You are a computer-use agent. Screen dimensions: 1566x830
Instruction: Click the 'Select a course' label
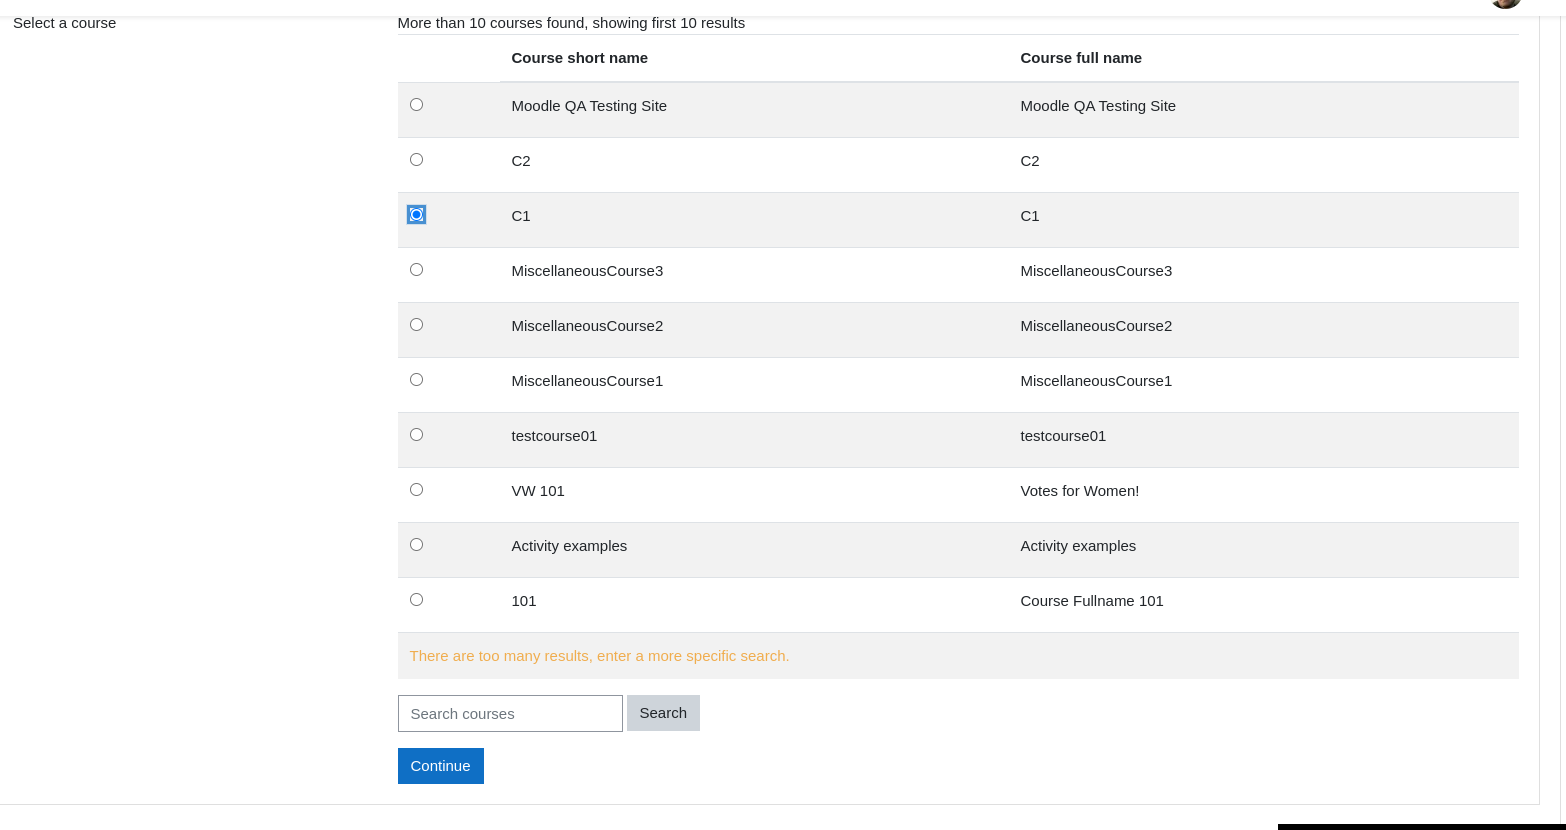[65, 23]
